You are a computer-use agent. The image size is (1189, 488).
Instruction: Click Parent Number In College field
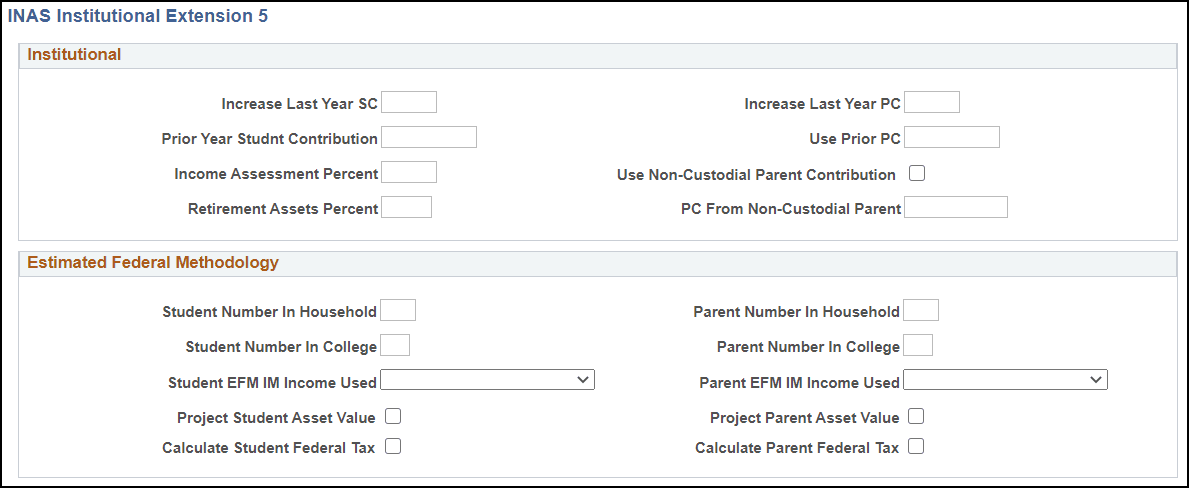[918, 345]
